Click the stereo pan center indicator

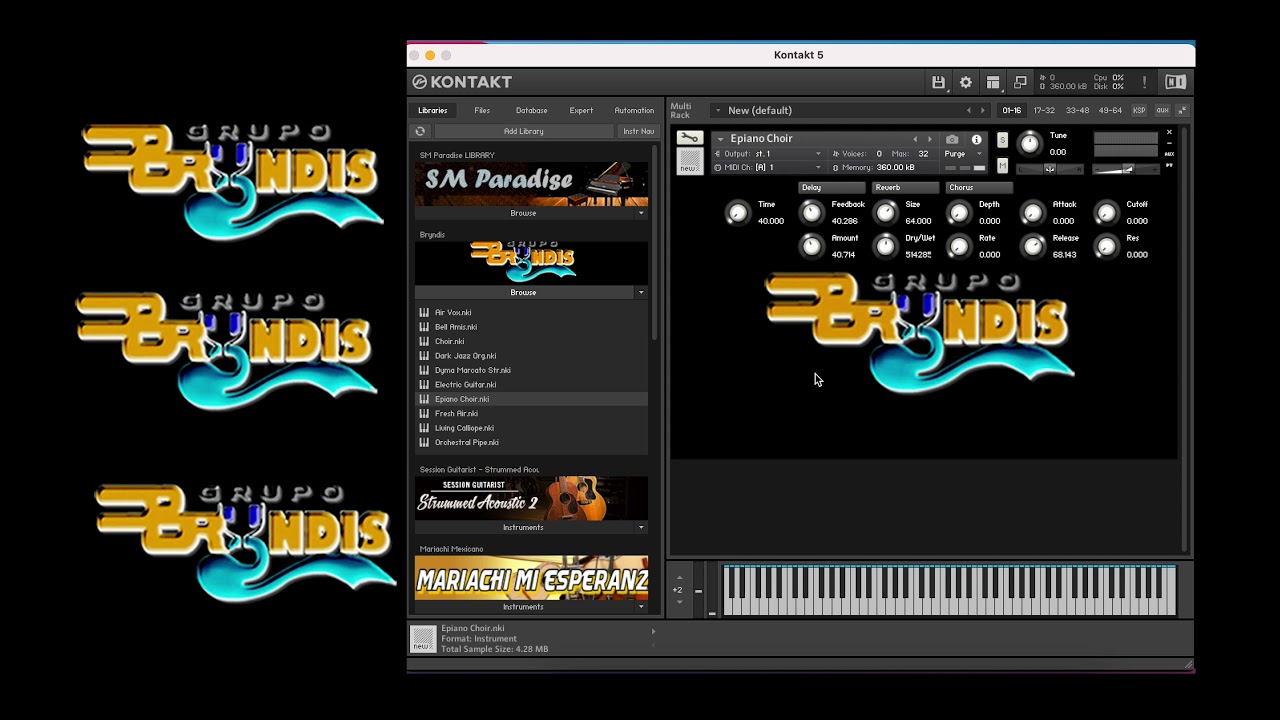tap(1049, 169)
